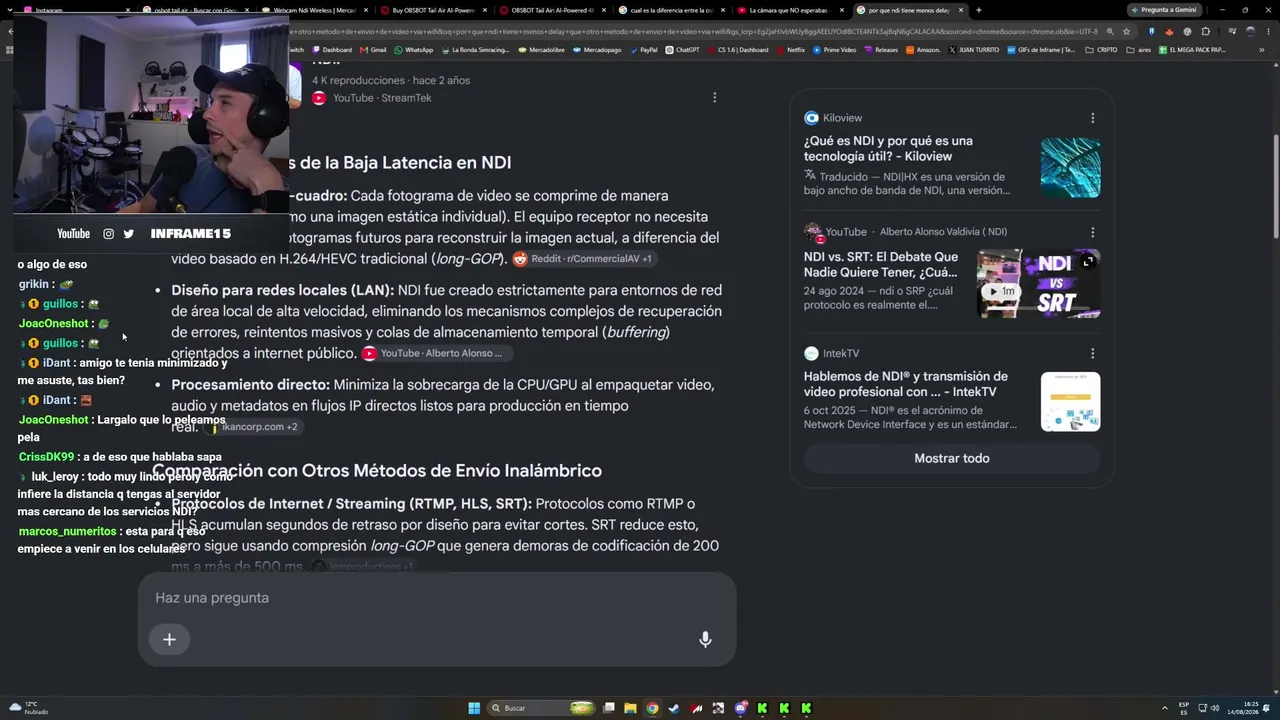Click the page vertical scrollbar
Image resolution: width=1280 pixels, height=720 pixels.
[1275, 185]
